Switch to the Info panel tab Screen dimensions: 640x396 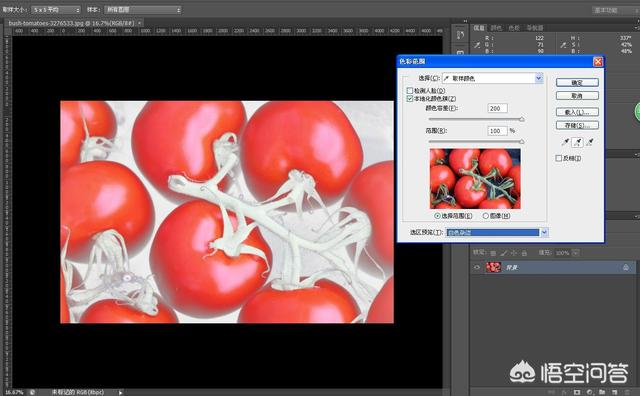(x=479, y=28)
